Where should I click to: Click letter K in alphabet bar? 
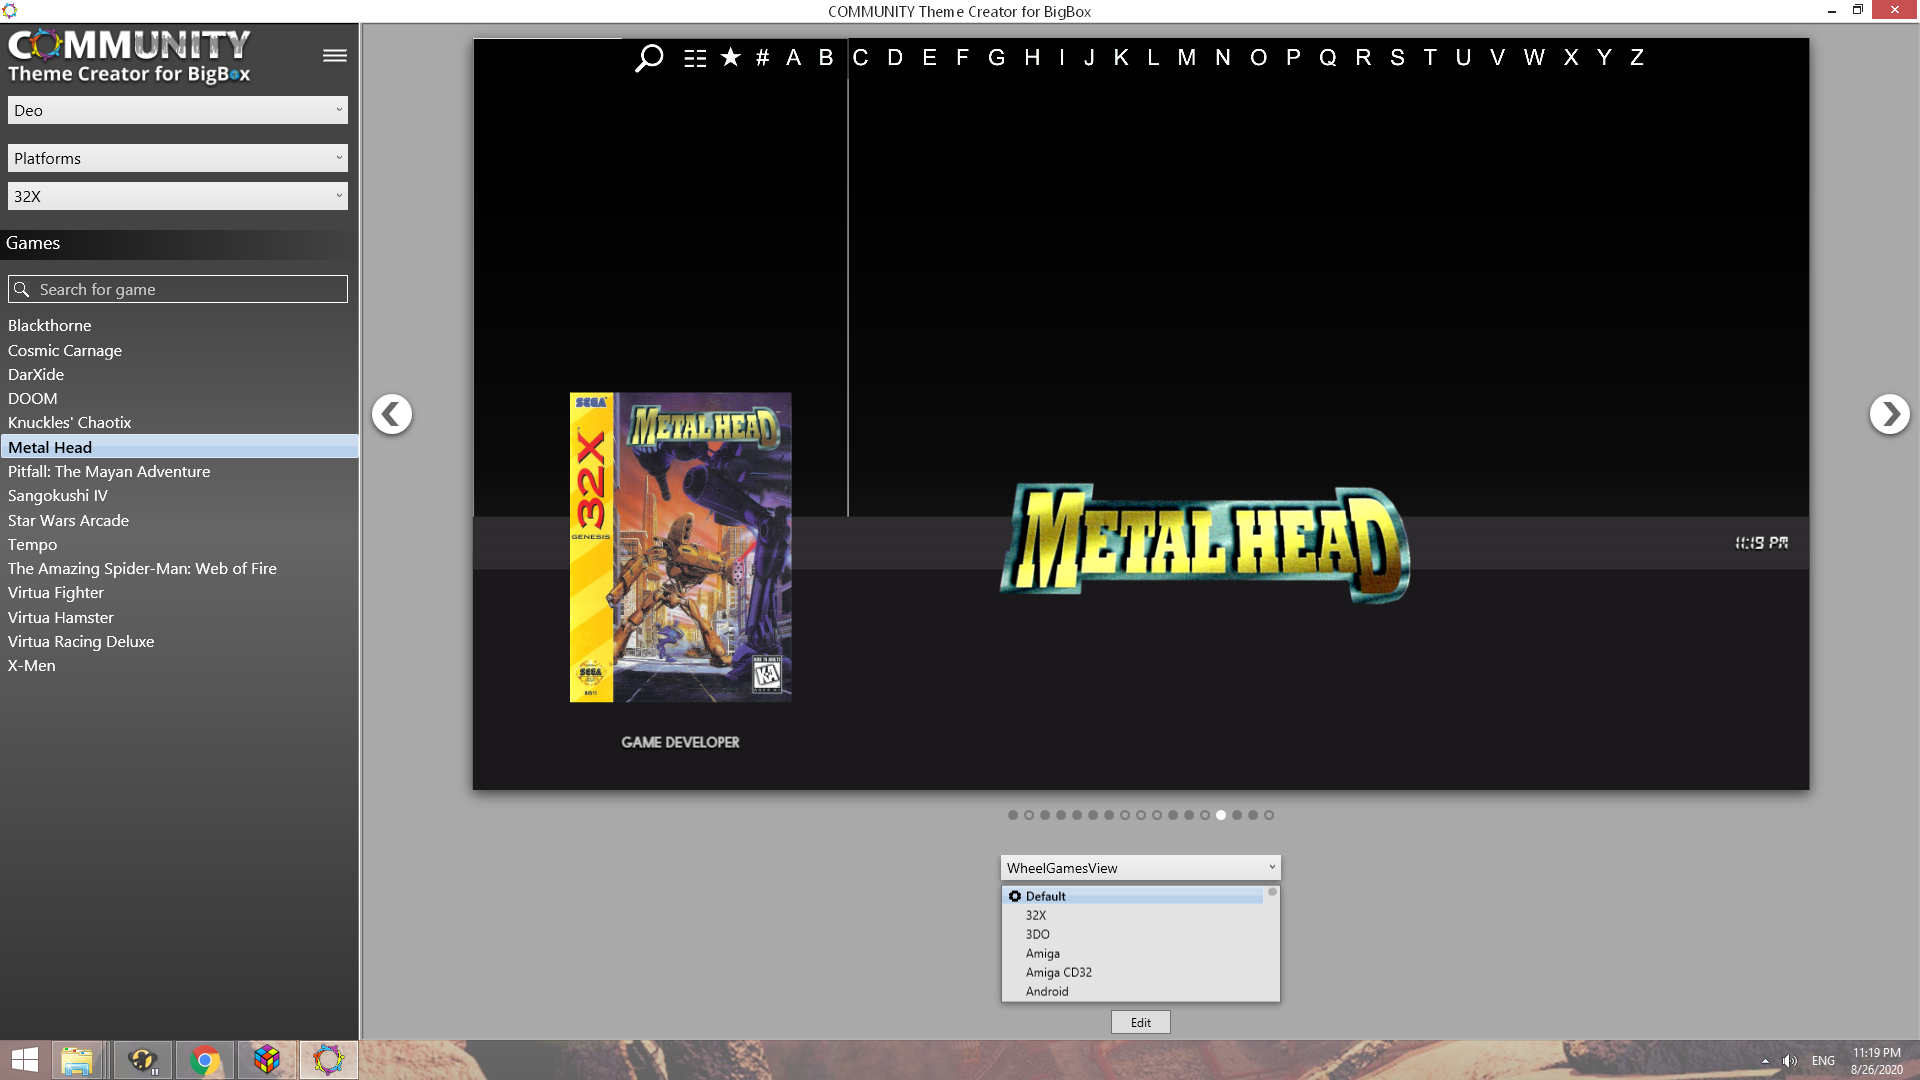coord(1121,58)
